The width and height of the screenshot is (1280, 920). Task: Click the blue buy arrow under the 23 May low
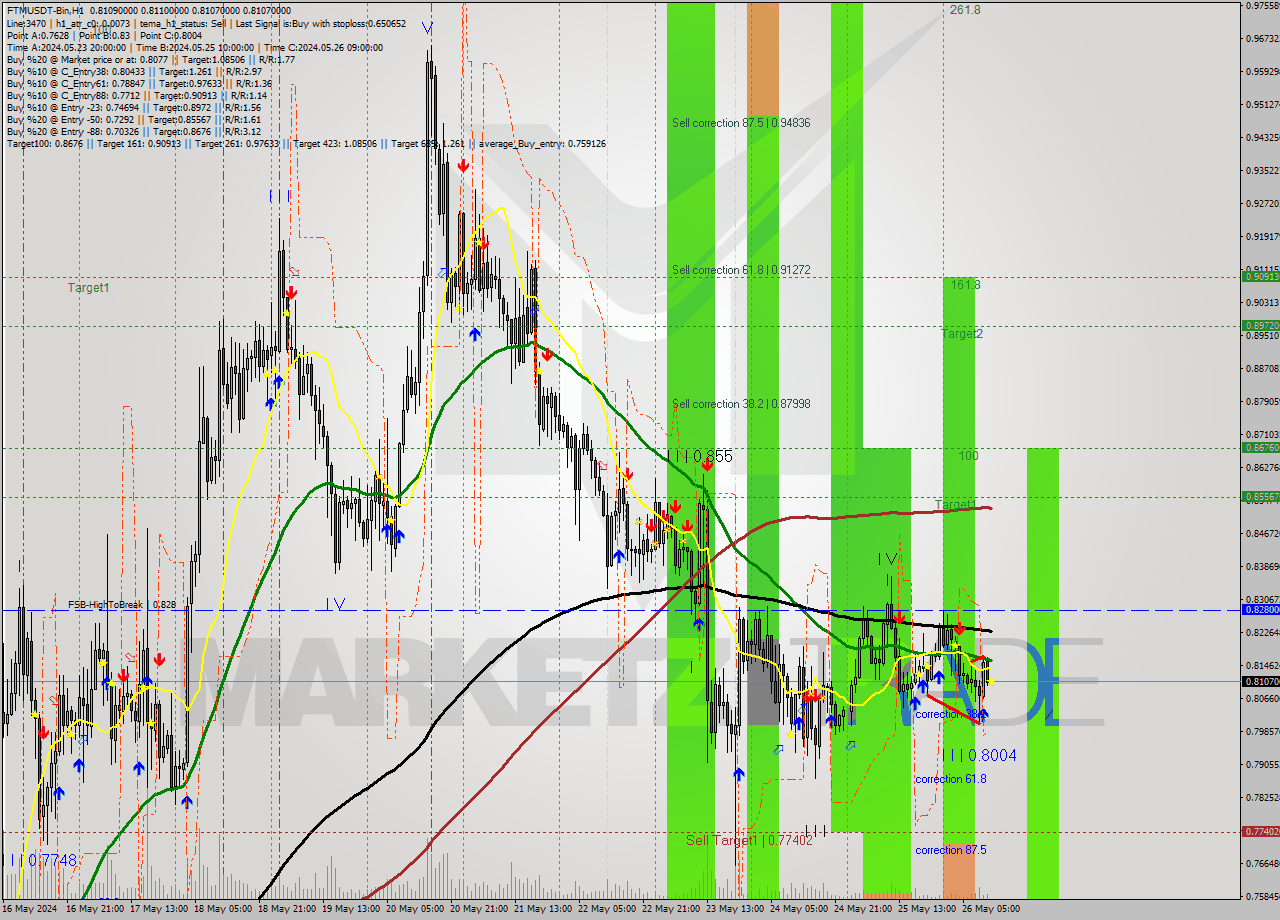coord(738,772)
